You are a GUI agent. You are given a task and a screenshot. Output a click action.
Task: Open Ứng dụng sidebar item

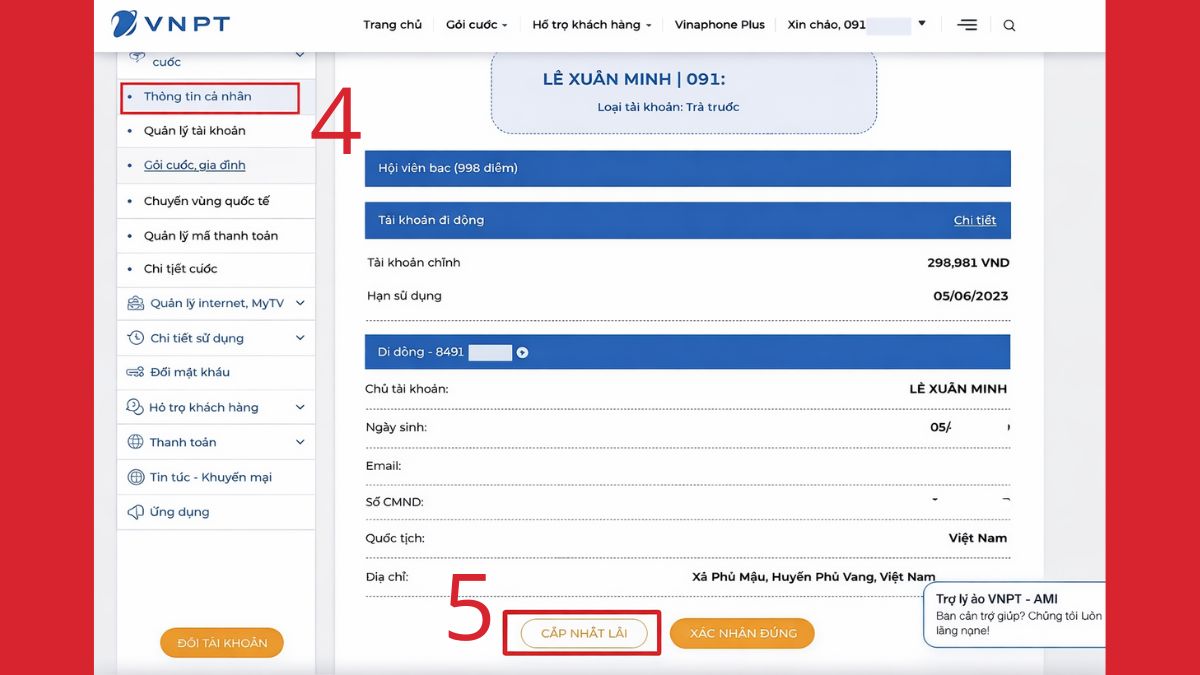[180, 512]
